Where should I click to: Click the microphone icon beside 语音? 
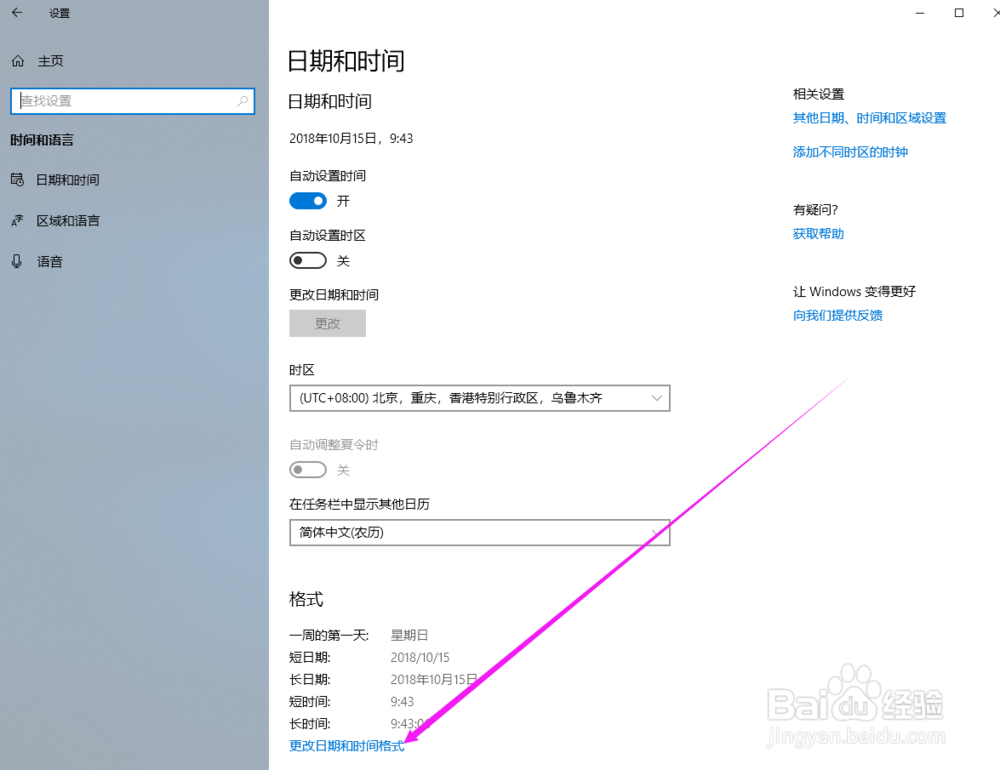pyautogui.click(x=17, y=261)
